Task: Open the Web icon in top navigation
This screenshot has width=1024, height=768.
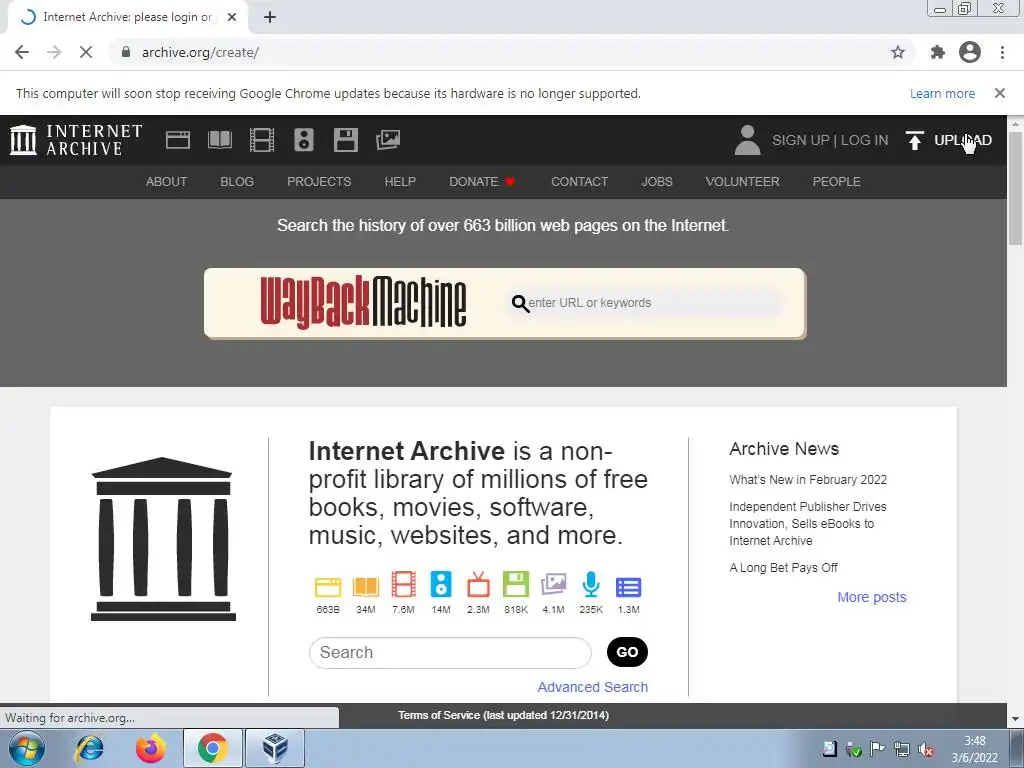Action: (x=178, y=140)
